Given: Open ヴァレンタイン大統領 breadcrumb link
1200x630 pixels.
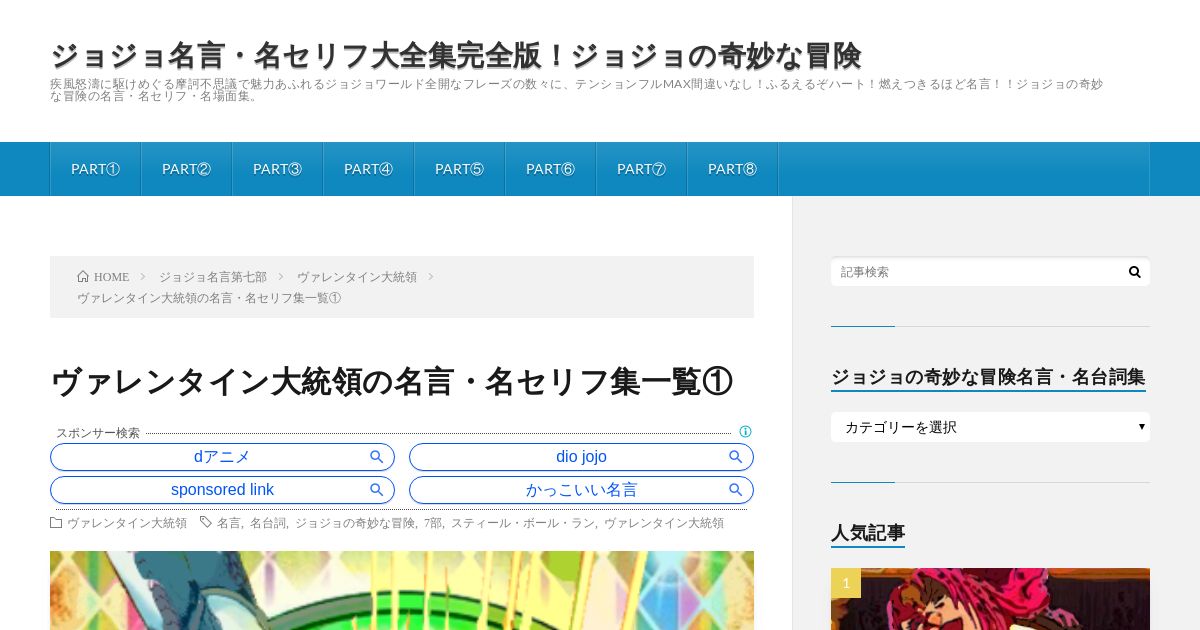Looking at the screenshot, I should tap(357, 277).
